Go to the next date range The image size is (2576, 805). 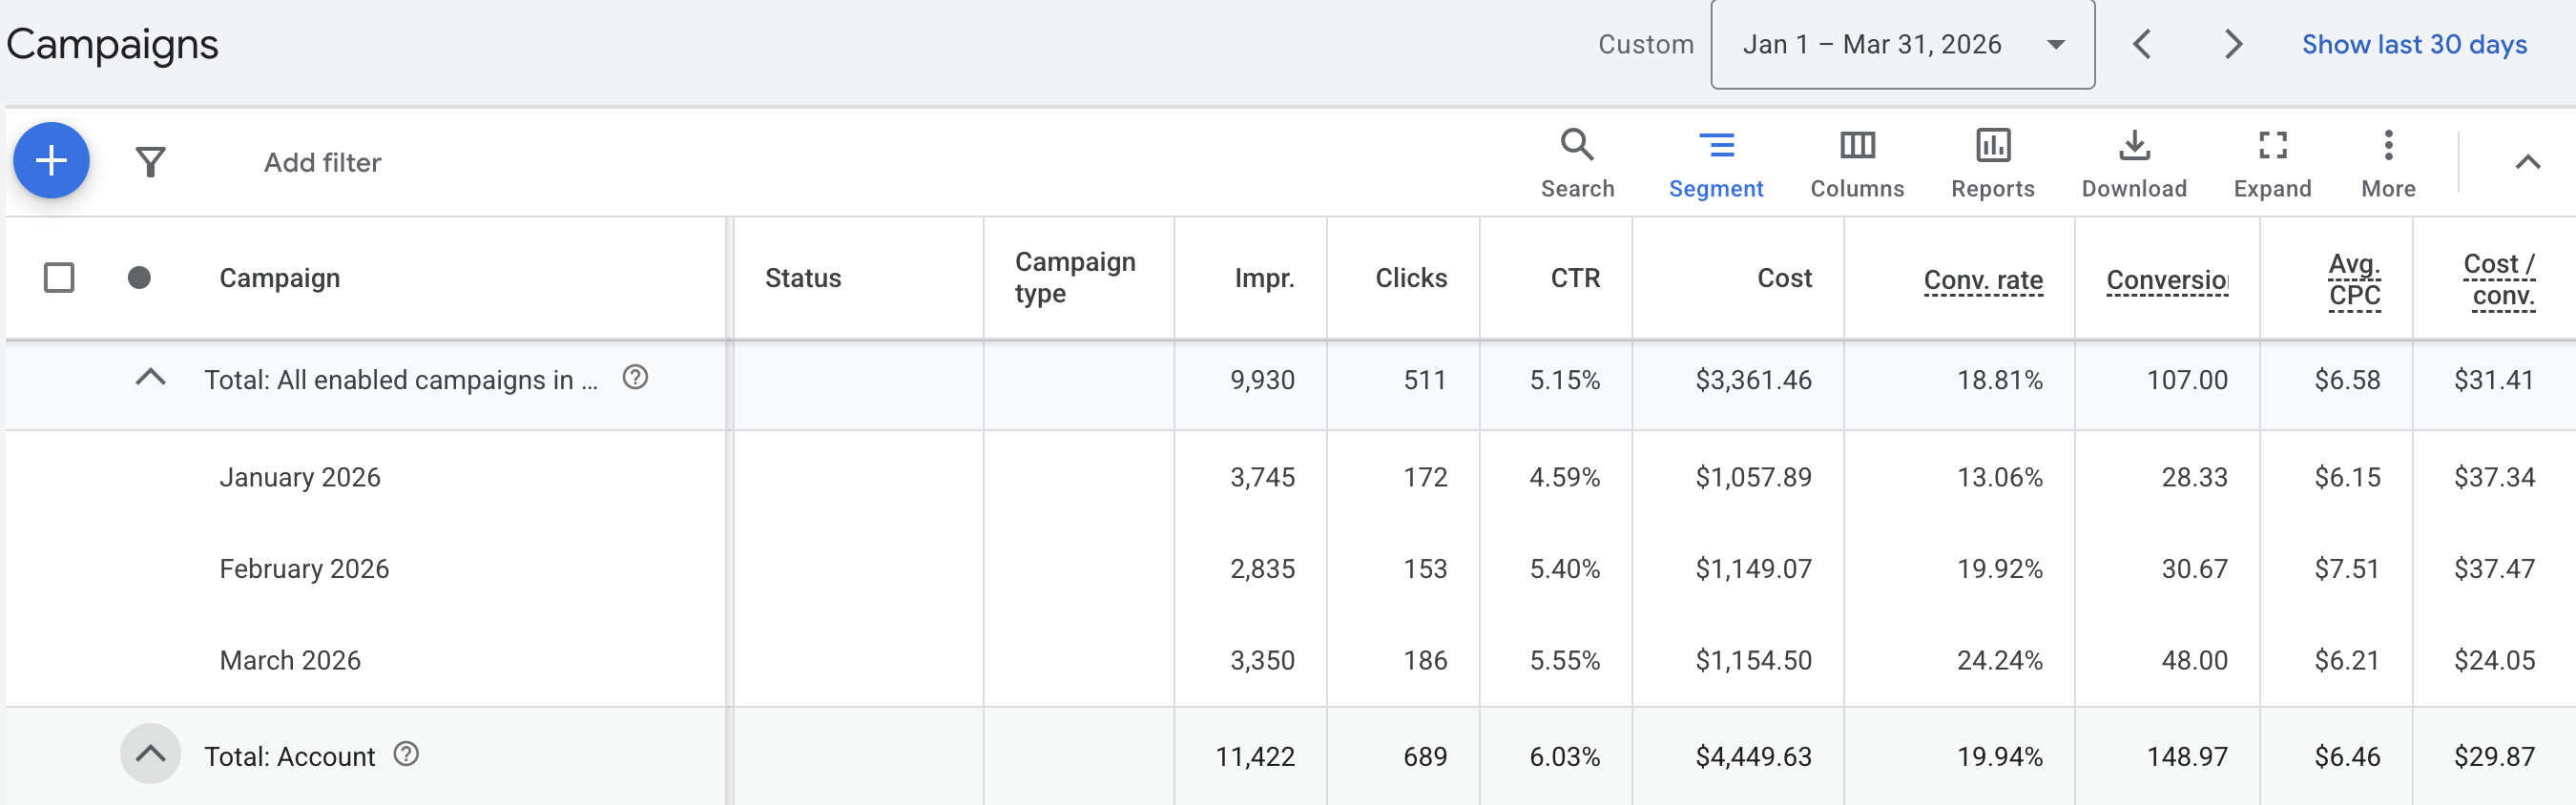coord(2233,44)
